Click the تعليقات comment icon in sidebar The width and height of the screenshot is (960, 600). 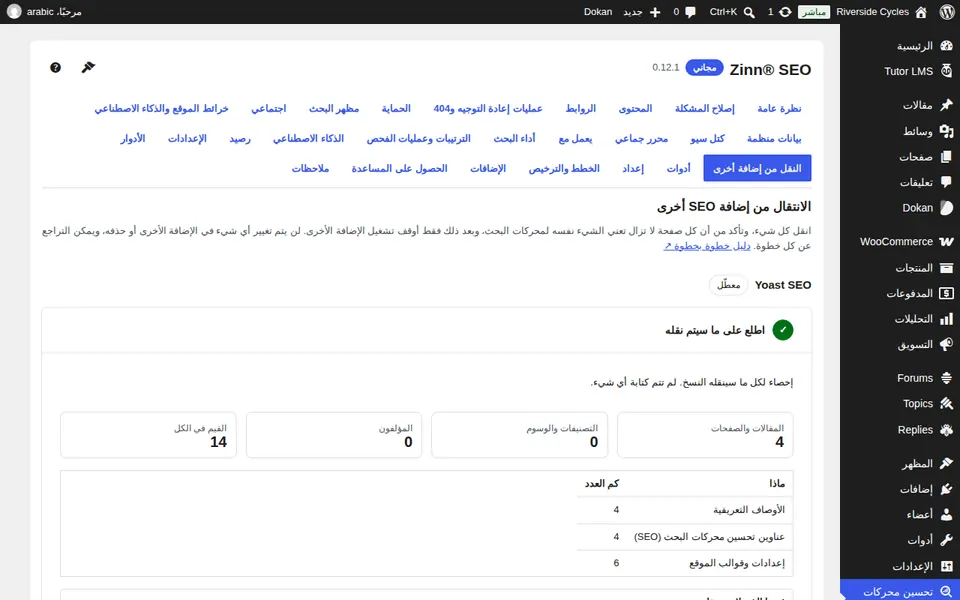pos(947,182)
